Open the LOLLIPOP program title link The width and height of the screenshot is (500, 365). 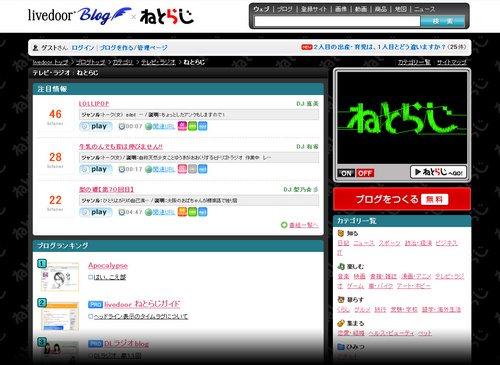(x=94, y=104)
